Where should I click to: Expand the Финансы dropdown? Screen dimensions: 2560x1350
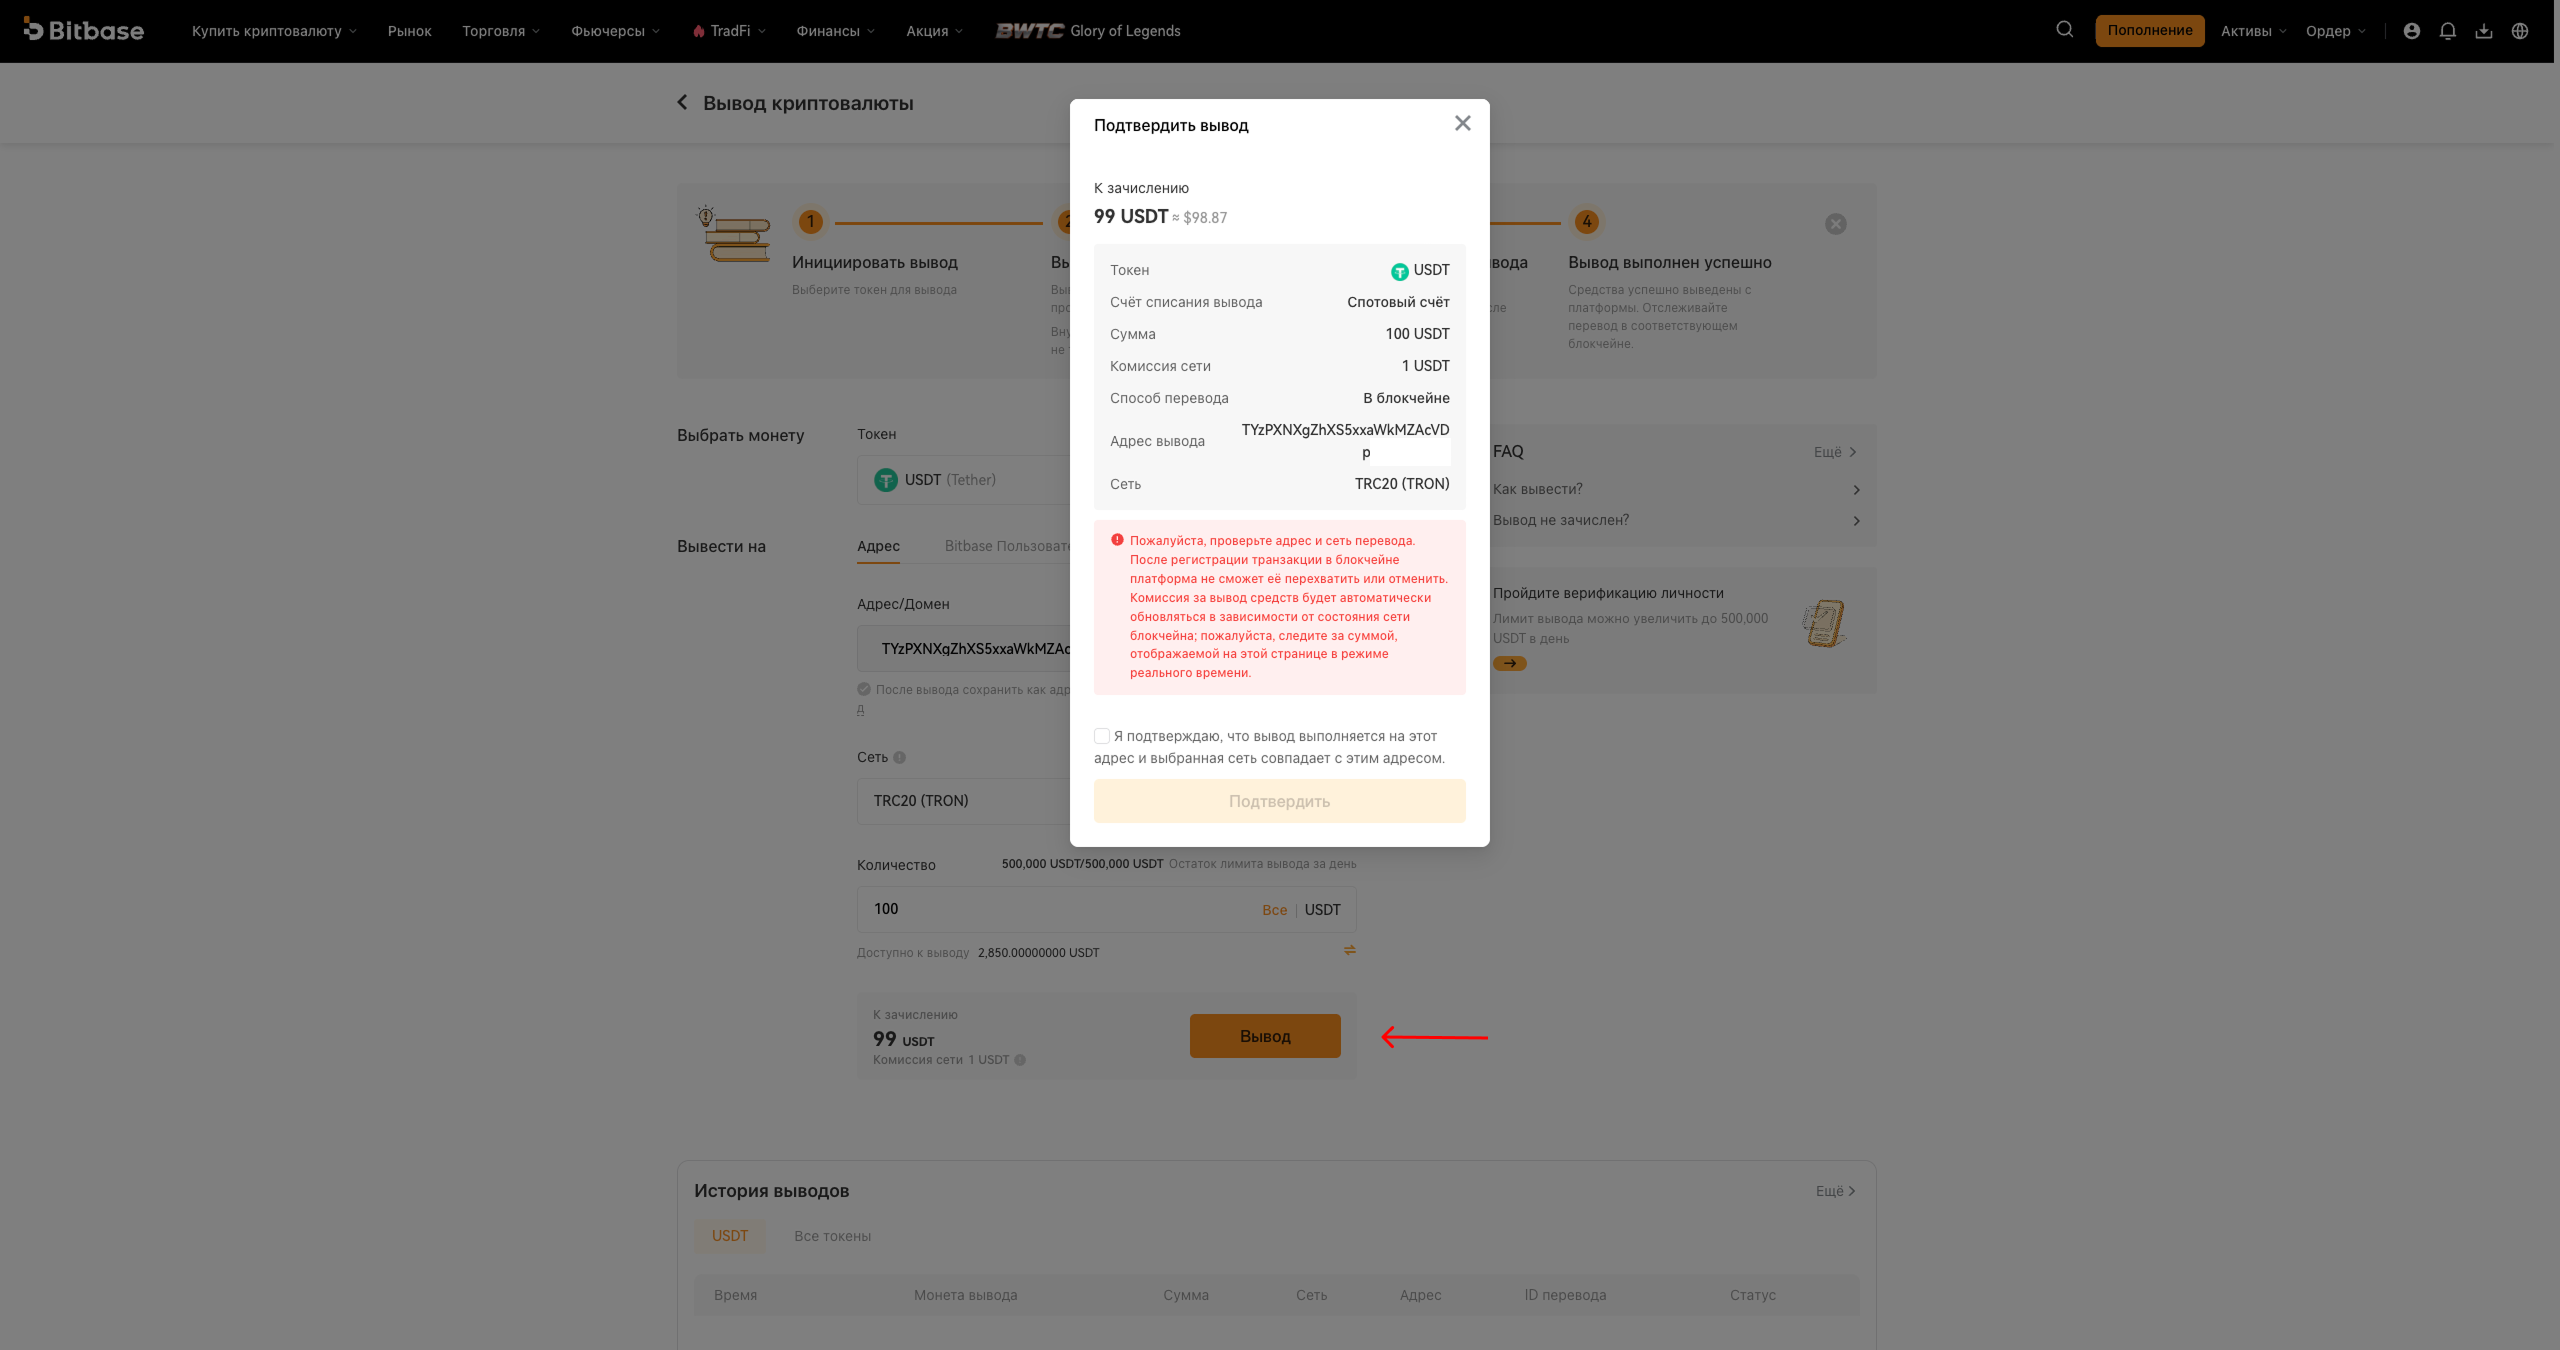pyautogui.click(x=835, y=31)
